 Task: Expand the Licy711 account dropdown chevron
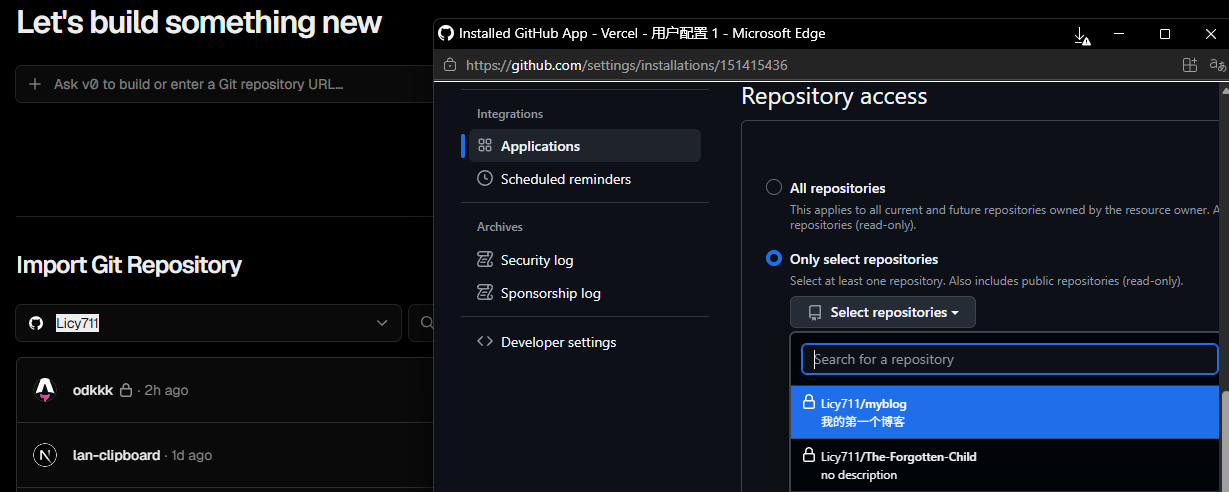(382, 323)
